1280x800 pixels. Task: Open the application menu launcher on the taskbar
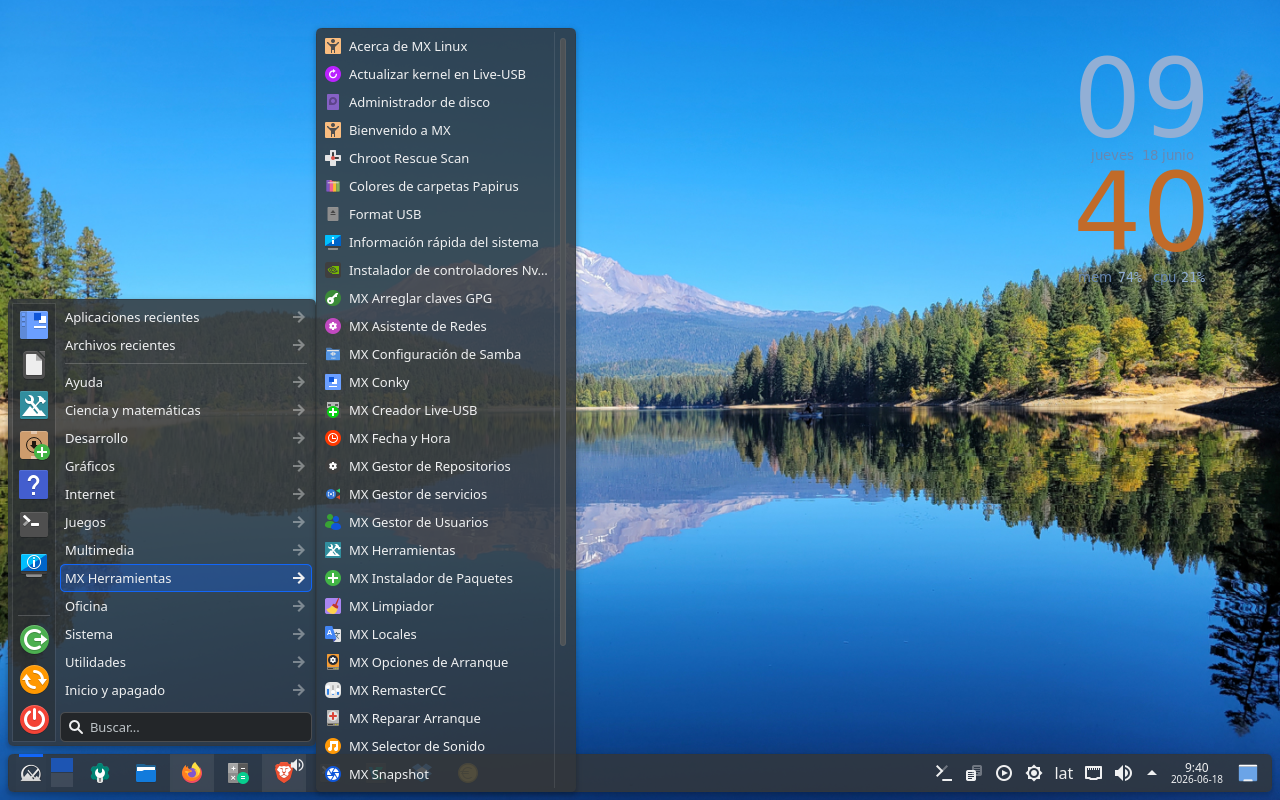coord(31,773)
